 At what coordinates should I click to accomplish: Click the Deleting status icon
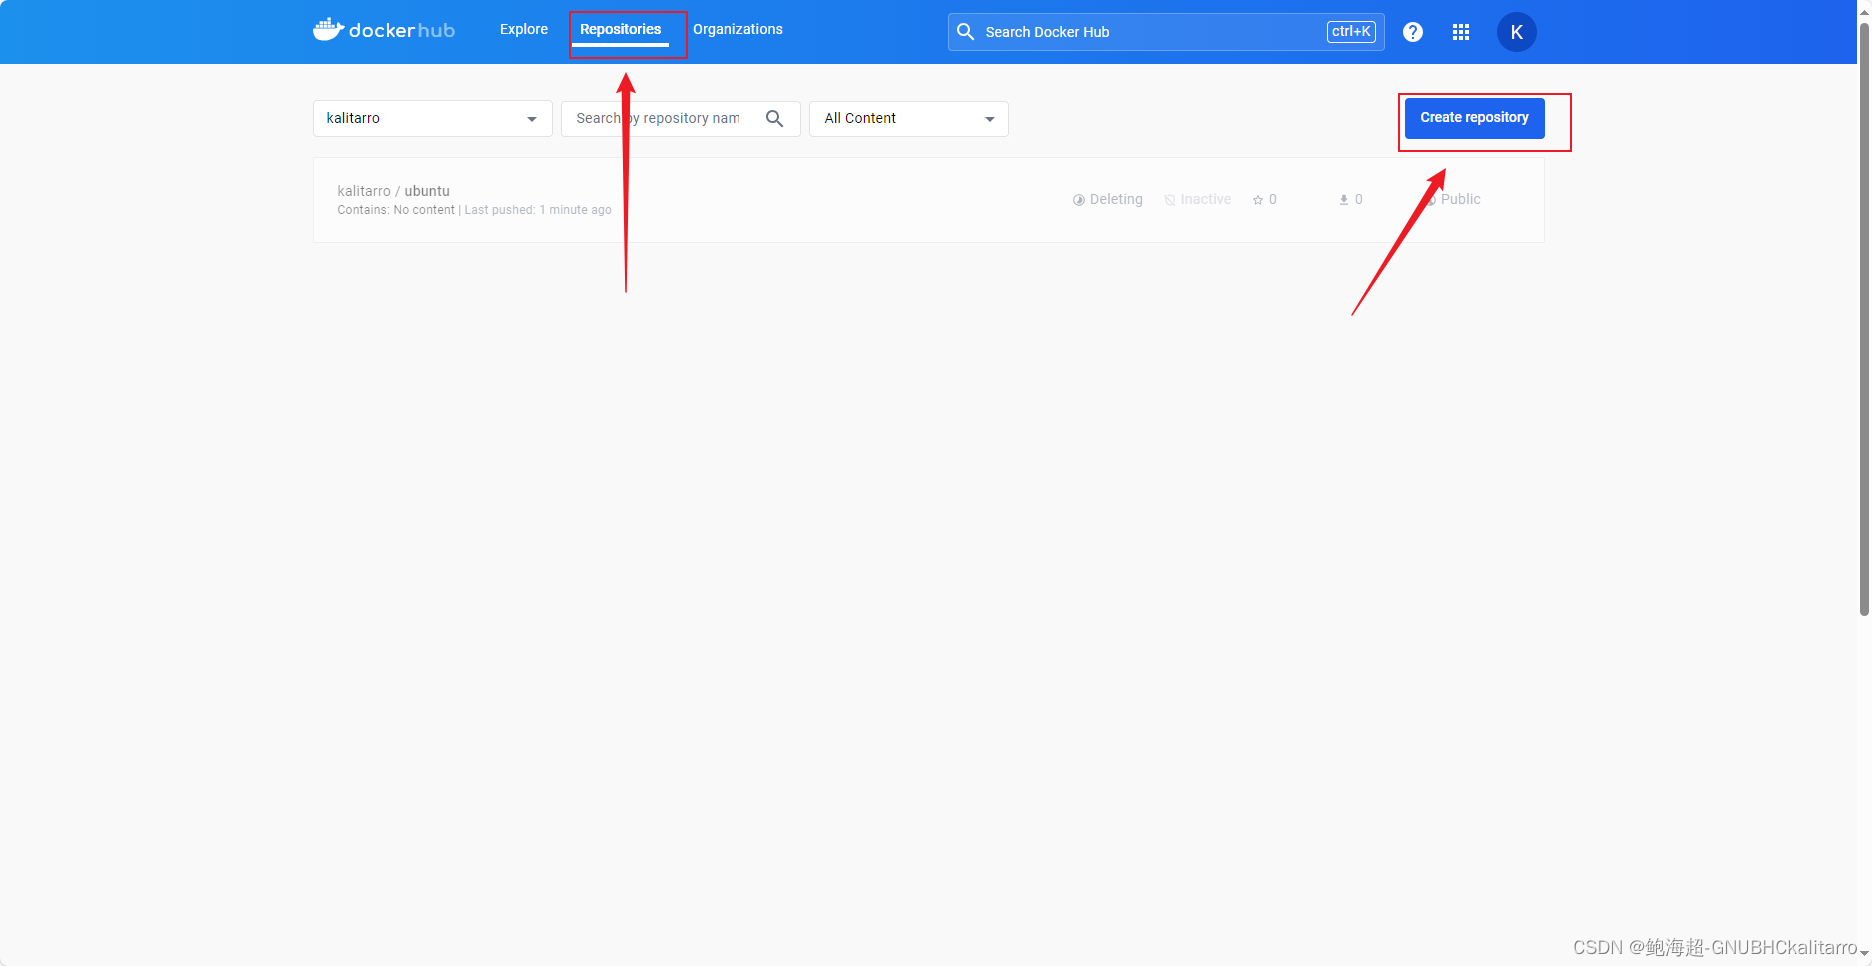(1079, 200)
